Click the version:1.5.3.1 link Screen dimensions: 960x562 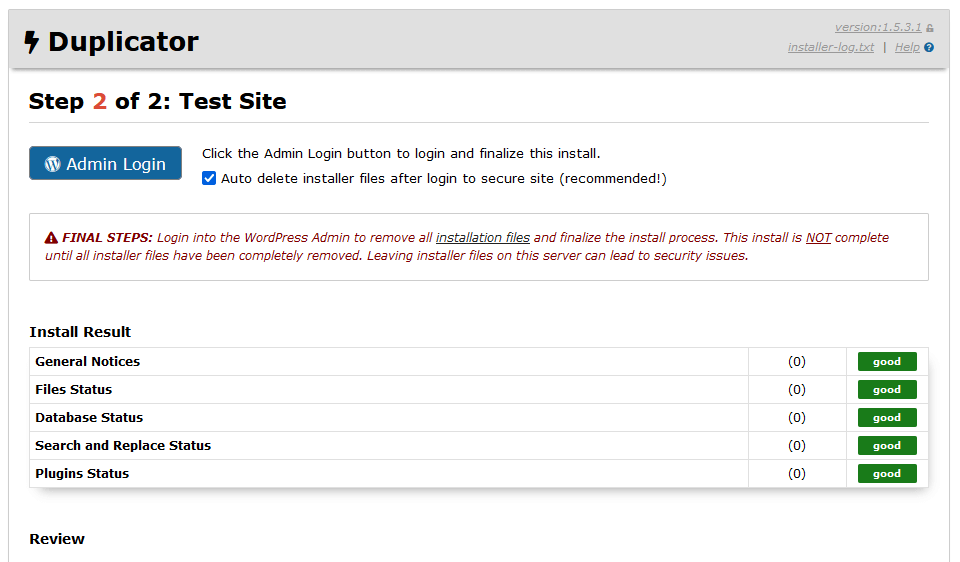(x=878, y=28)
